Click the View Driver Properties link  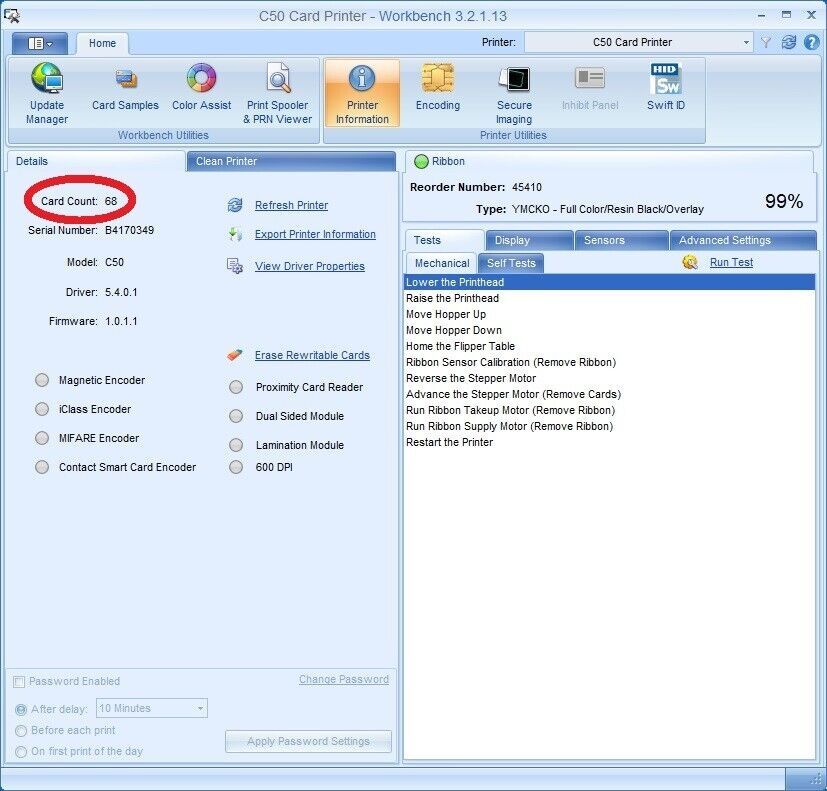click(310, 266)
